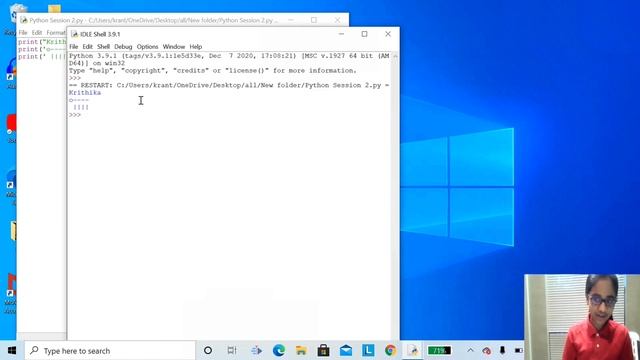Open the Help menu in IDLE Shell
The image size is (640, 360).
click(x=196, y=47)
